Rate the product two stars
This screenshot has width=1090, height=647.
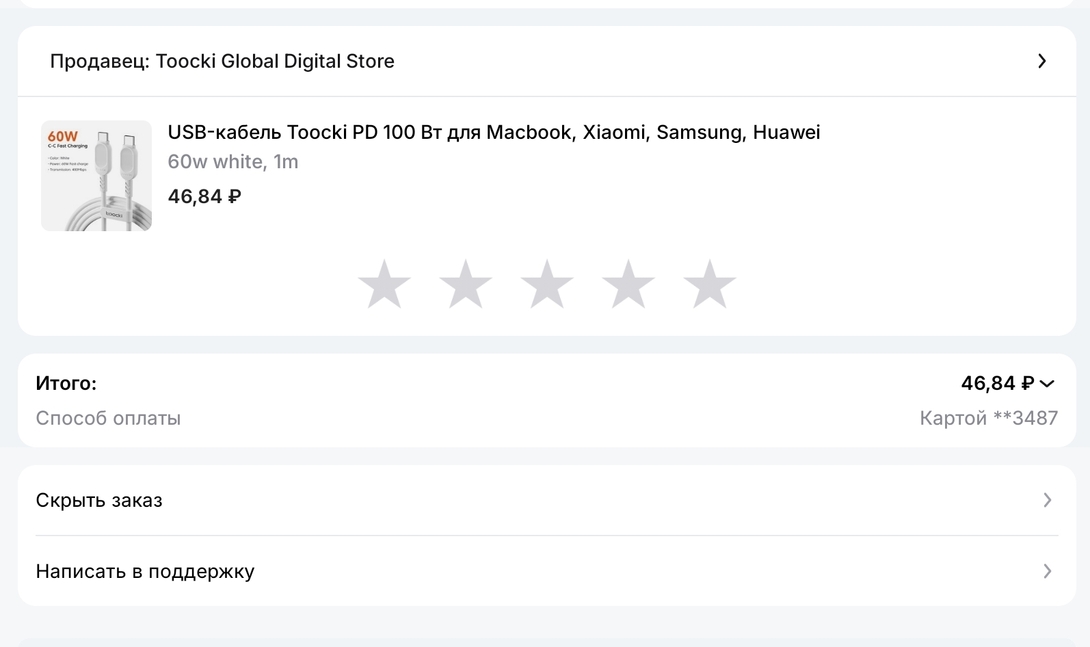pos(465,284)
